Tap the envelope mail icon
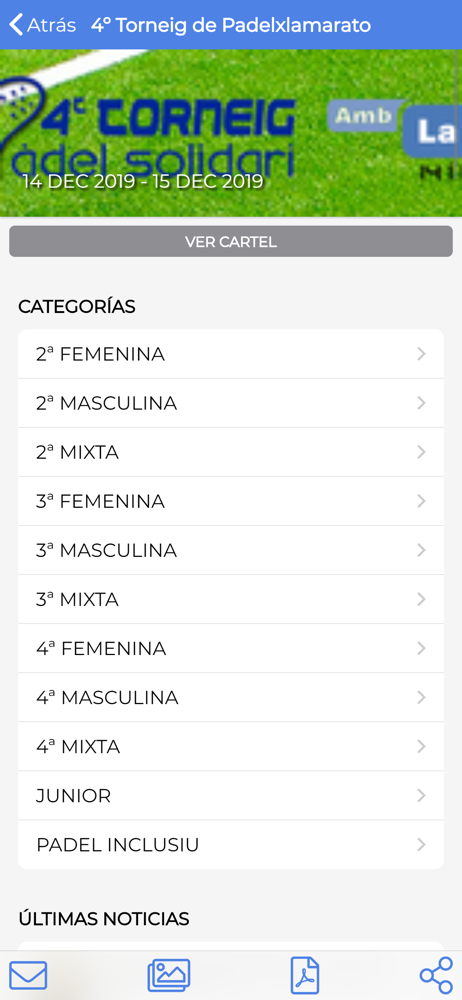The image size is (462, 1000). 28,975
